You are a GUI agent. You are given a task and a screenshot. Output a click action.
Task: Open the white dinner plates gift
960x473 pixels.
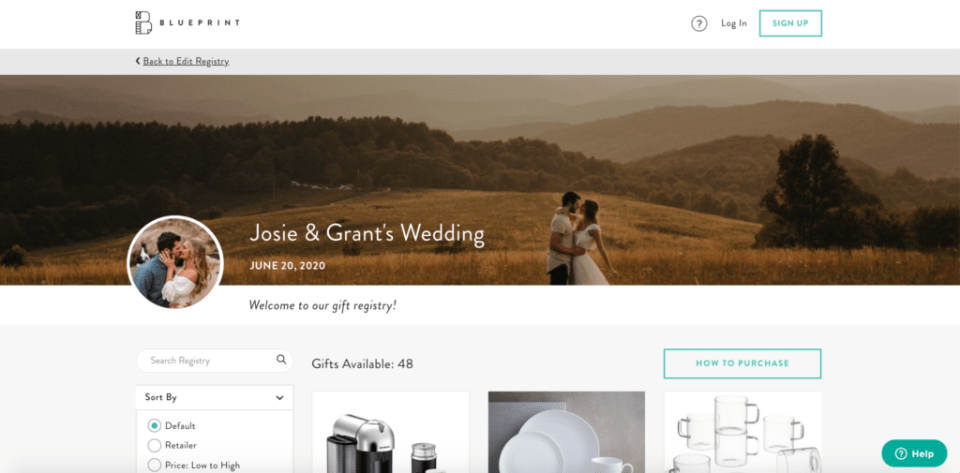click(x=566, y=432)
